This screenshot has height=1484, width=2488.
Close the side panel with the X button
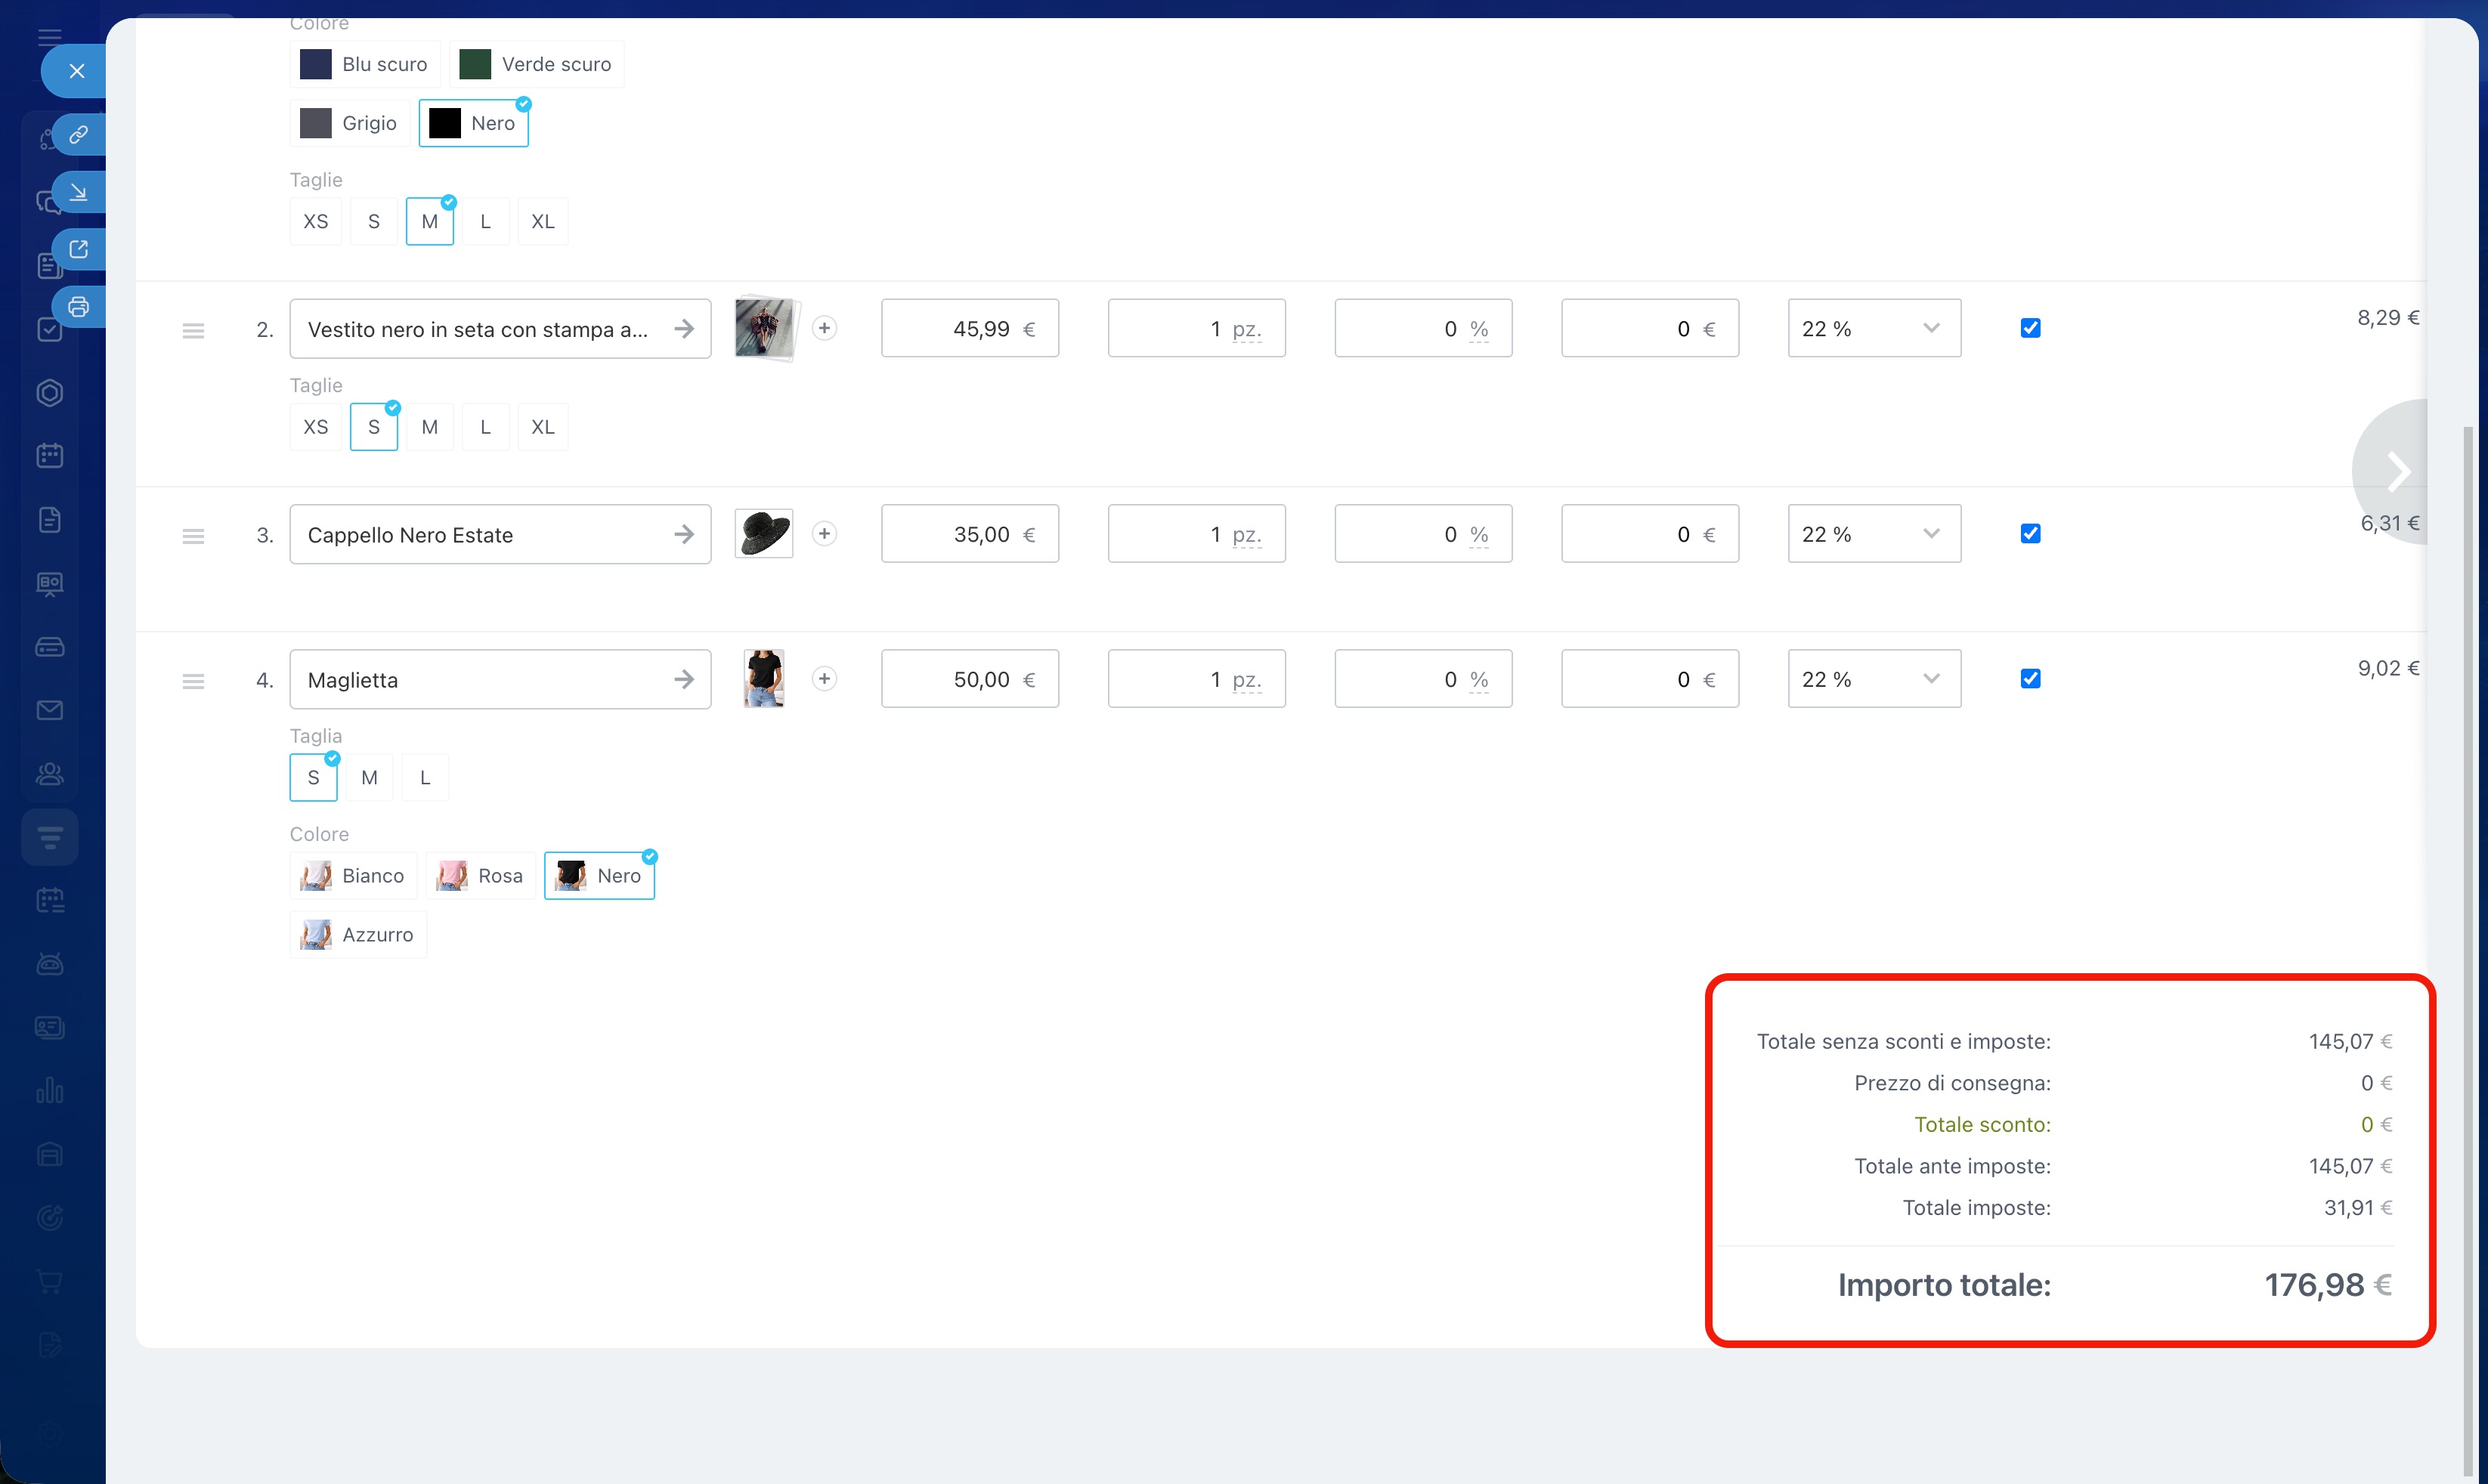[x=77, y=71]
